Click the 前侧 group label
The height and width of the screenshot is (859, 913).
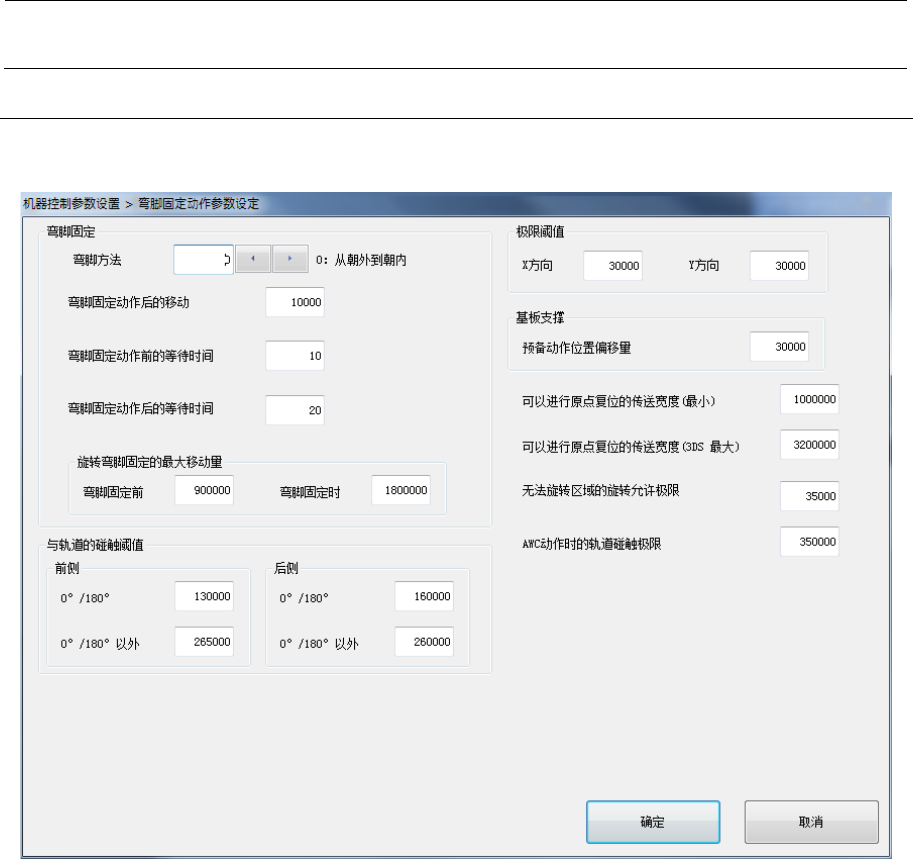pyautogui.click(x=67, y=568)
